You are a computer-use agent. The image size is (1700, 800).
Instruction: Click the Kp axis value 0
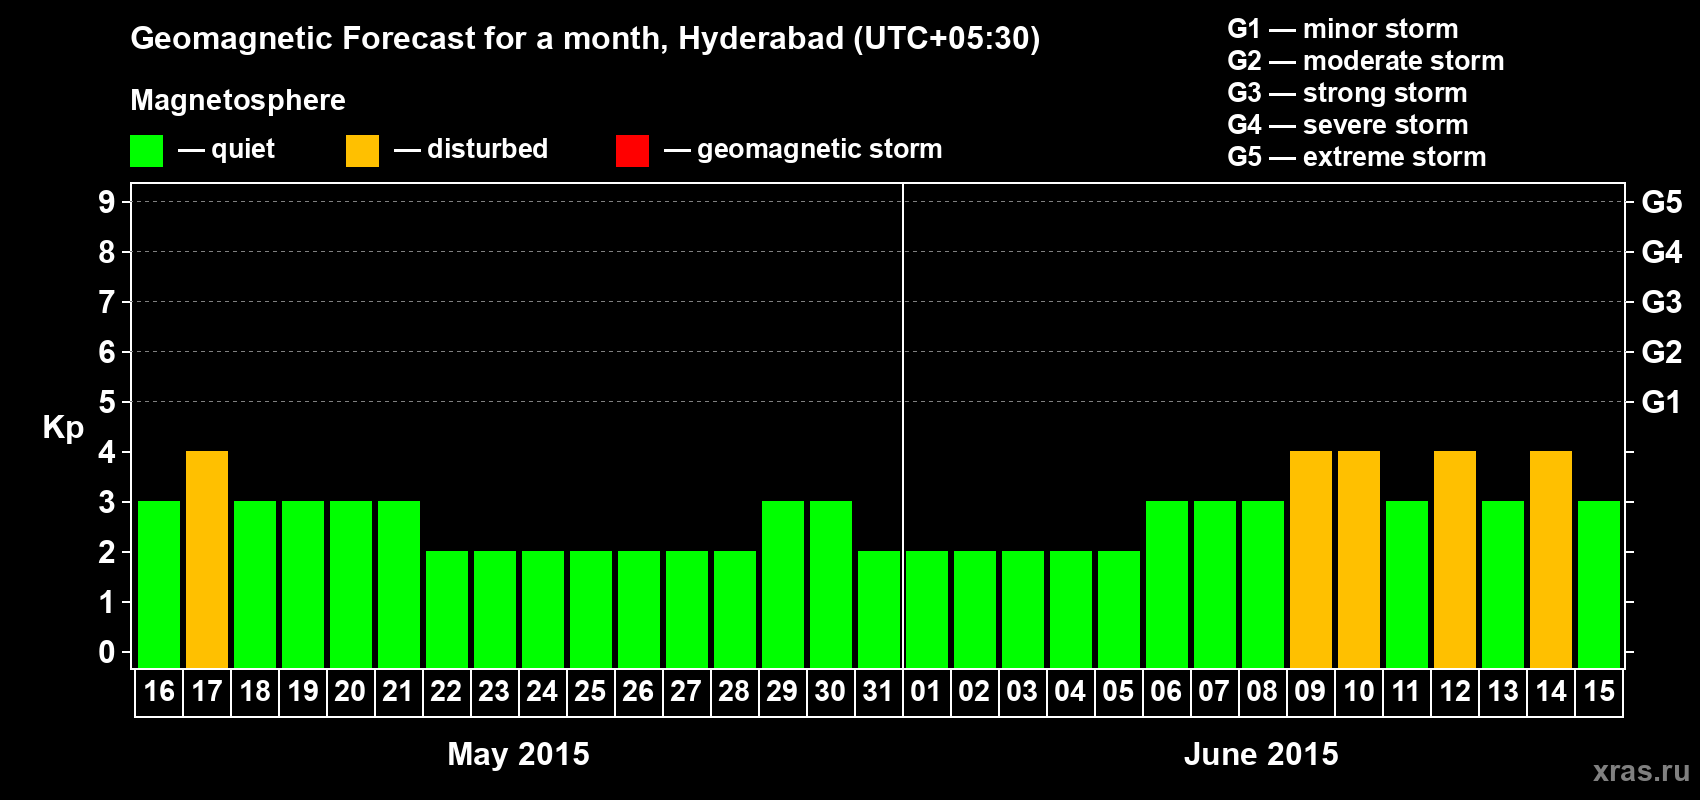(107, 652)
